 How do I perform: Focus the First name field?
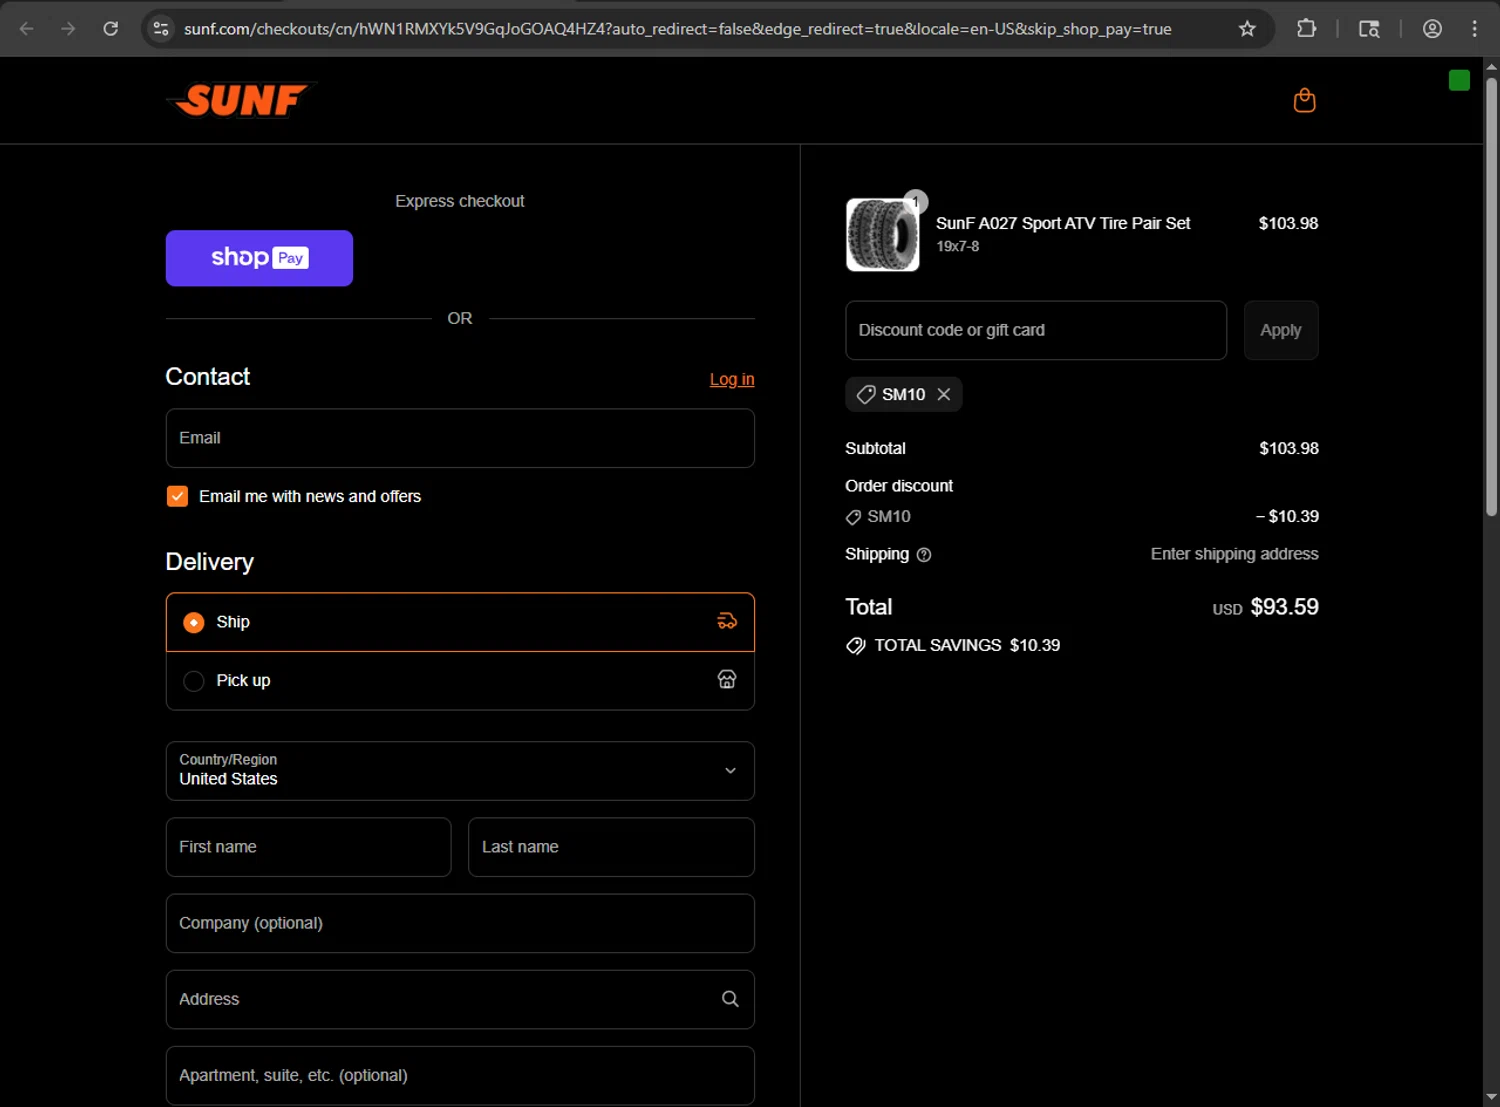(x=308, y=847)
